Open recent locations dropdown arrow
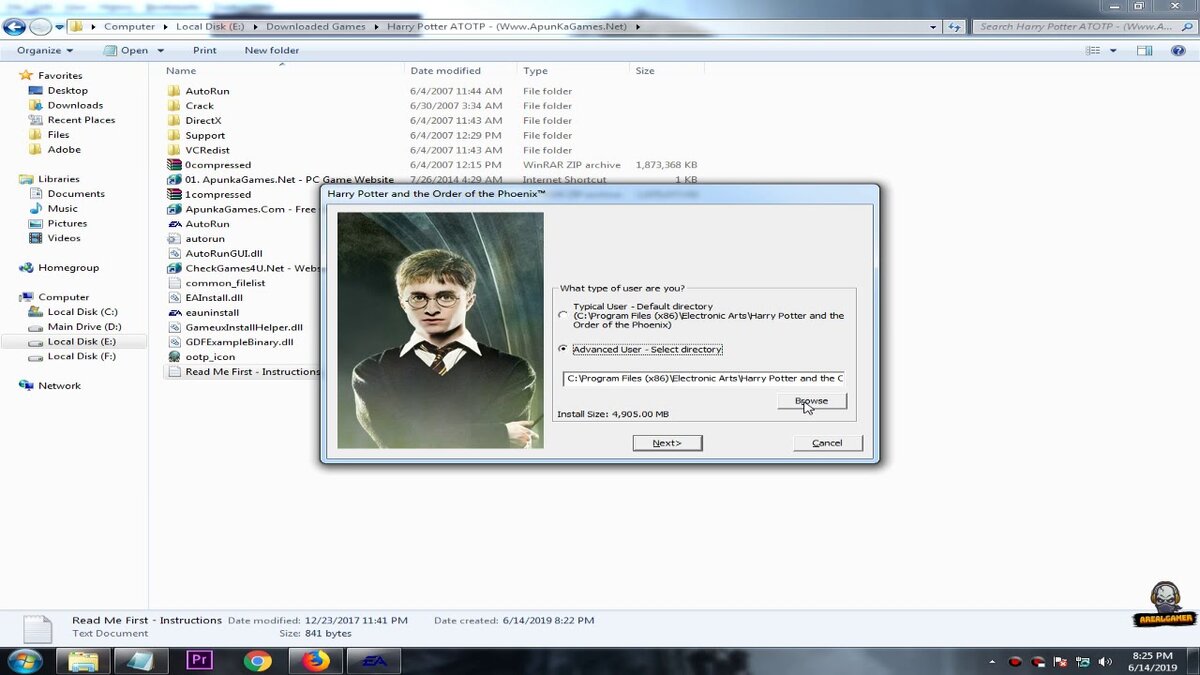1200x675 pixels. [x=59, y=27]
